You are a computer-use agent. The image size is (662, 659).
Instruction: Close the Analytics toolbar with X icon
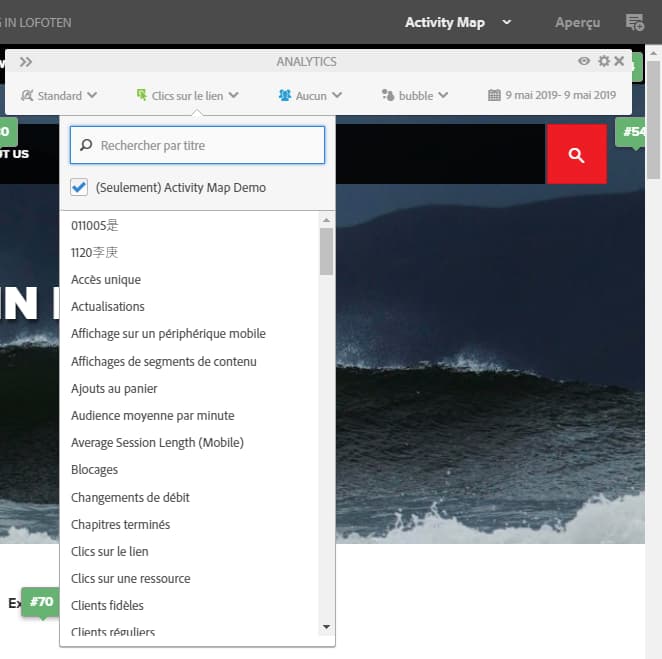619,61
